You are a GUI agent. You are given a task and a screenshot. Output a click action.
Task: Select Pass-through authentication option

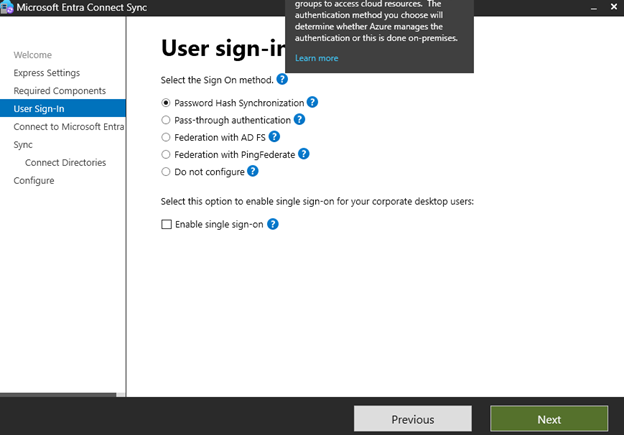pos(166,120)
